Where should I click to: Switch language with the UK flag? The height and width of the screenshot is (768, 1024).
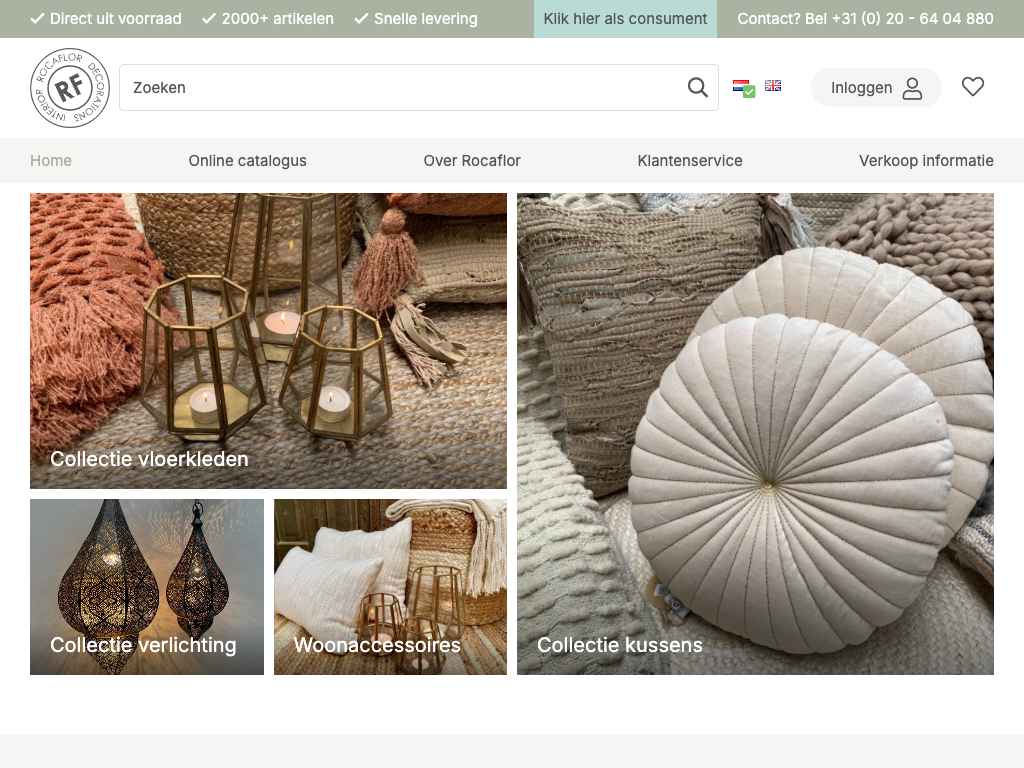(x=773, y=86)
